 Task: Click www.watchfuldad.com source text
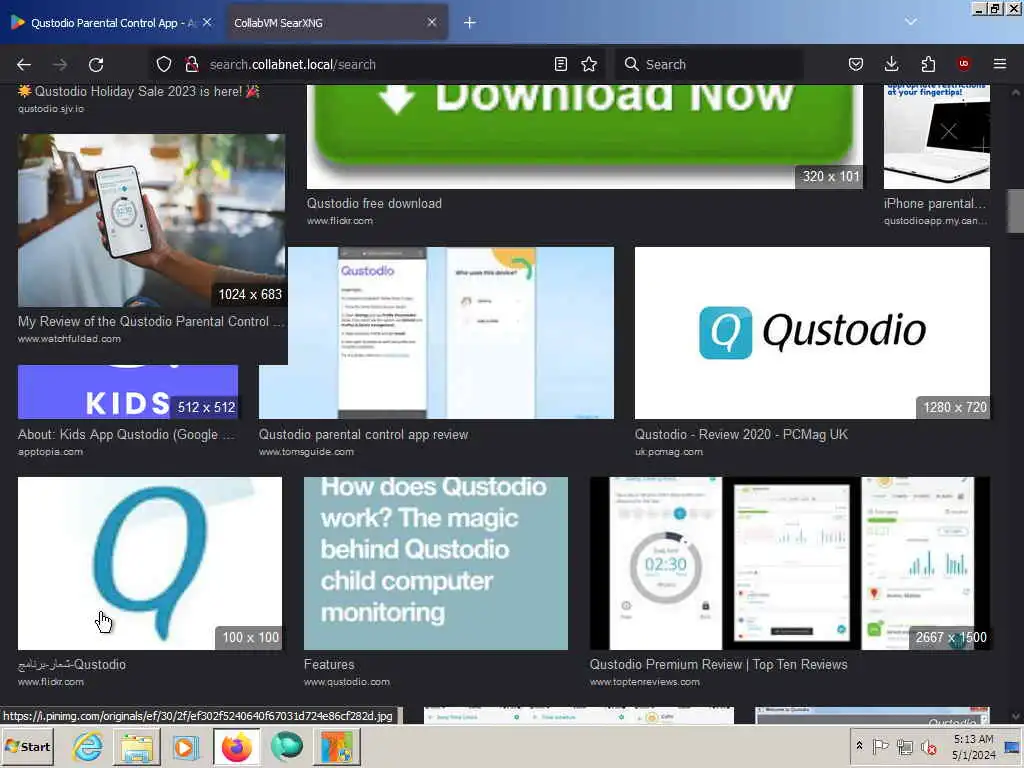point(69,338)
